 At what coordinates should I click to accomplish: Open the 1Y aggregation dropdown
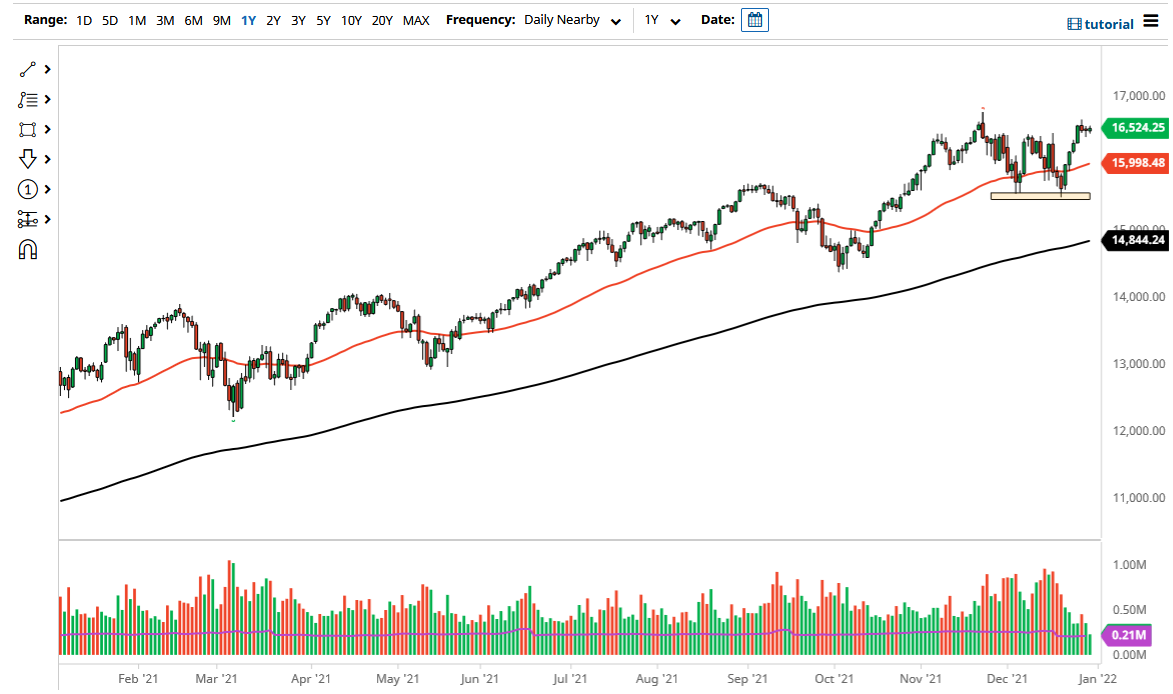click(663, 19)
